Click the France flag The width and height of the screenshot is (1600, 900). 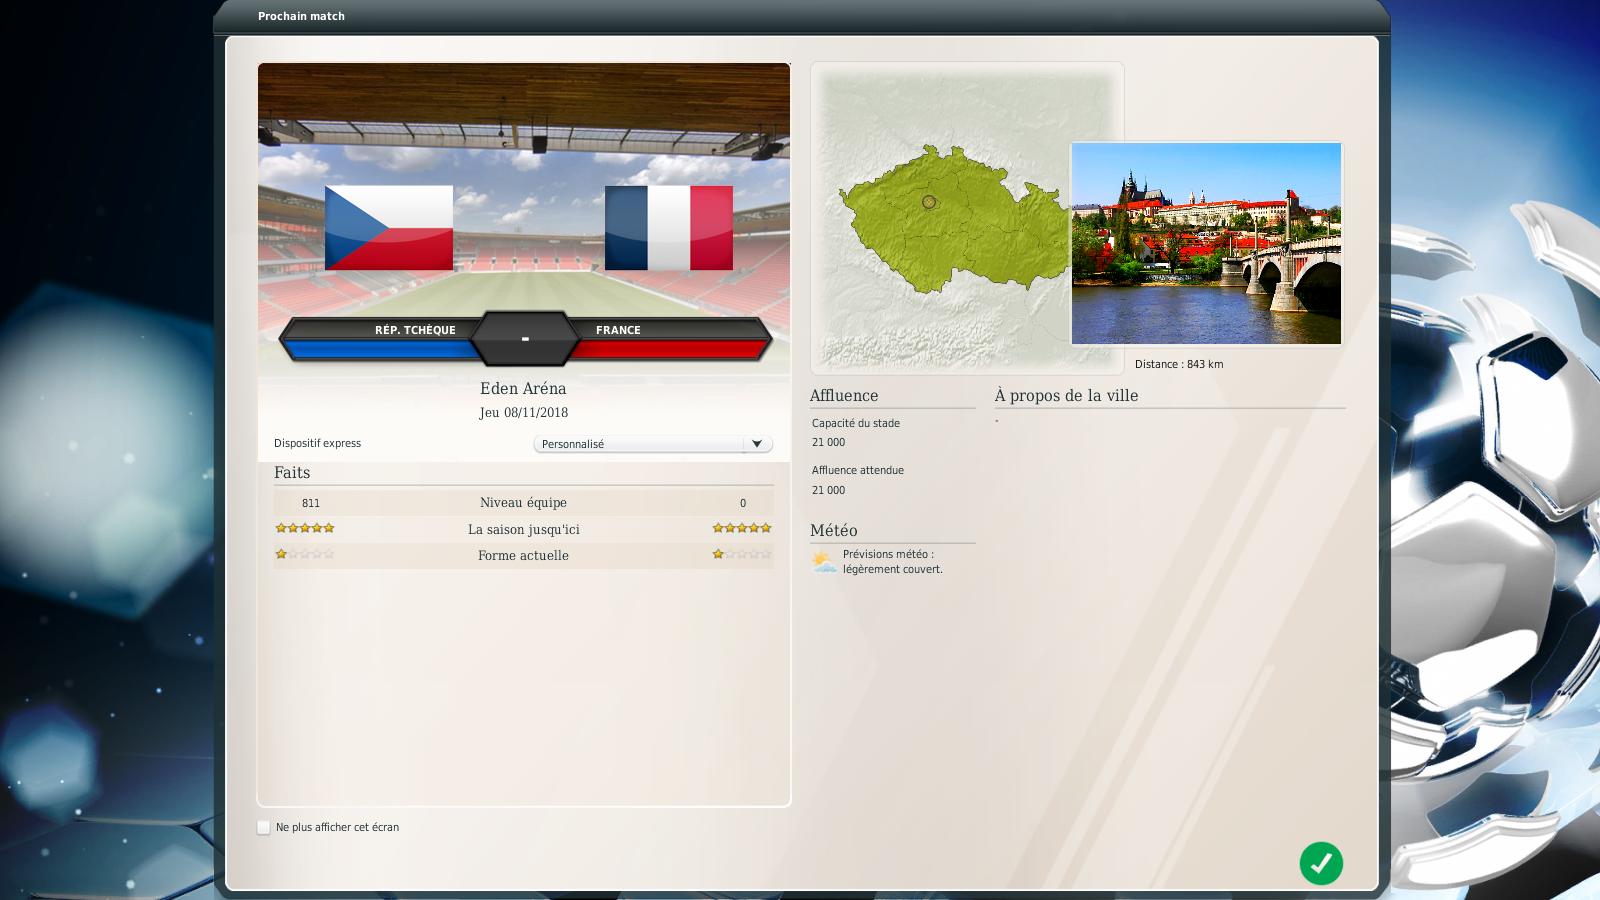(x=669, y=228)
